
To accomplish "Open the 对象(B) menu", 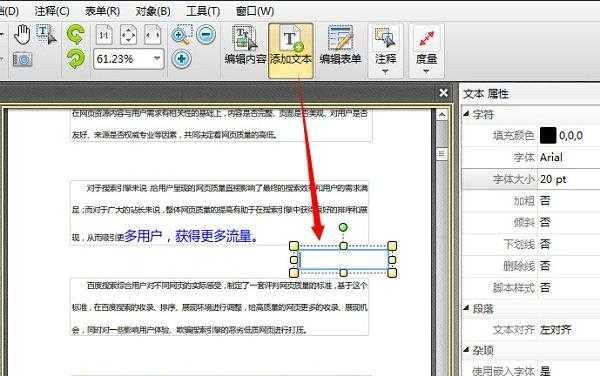I will [x=153, y=11].
